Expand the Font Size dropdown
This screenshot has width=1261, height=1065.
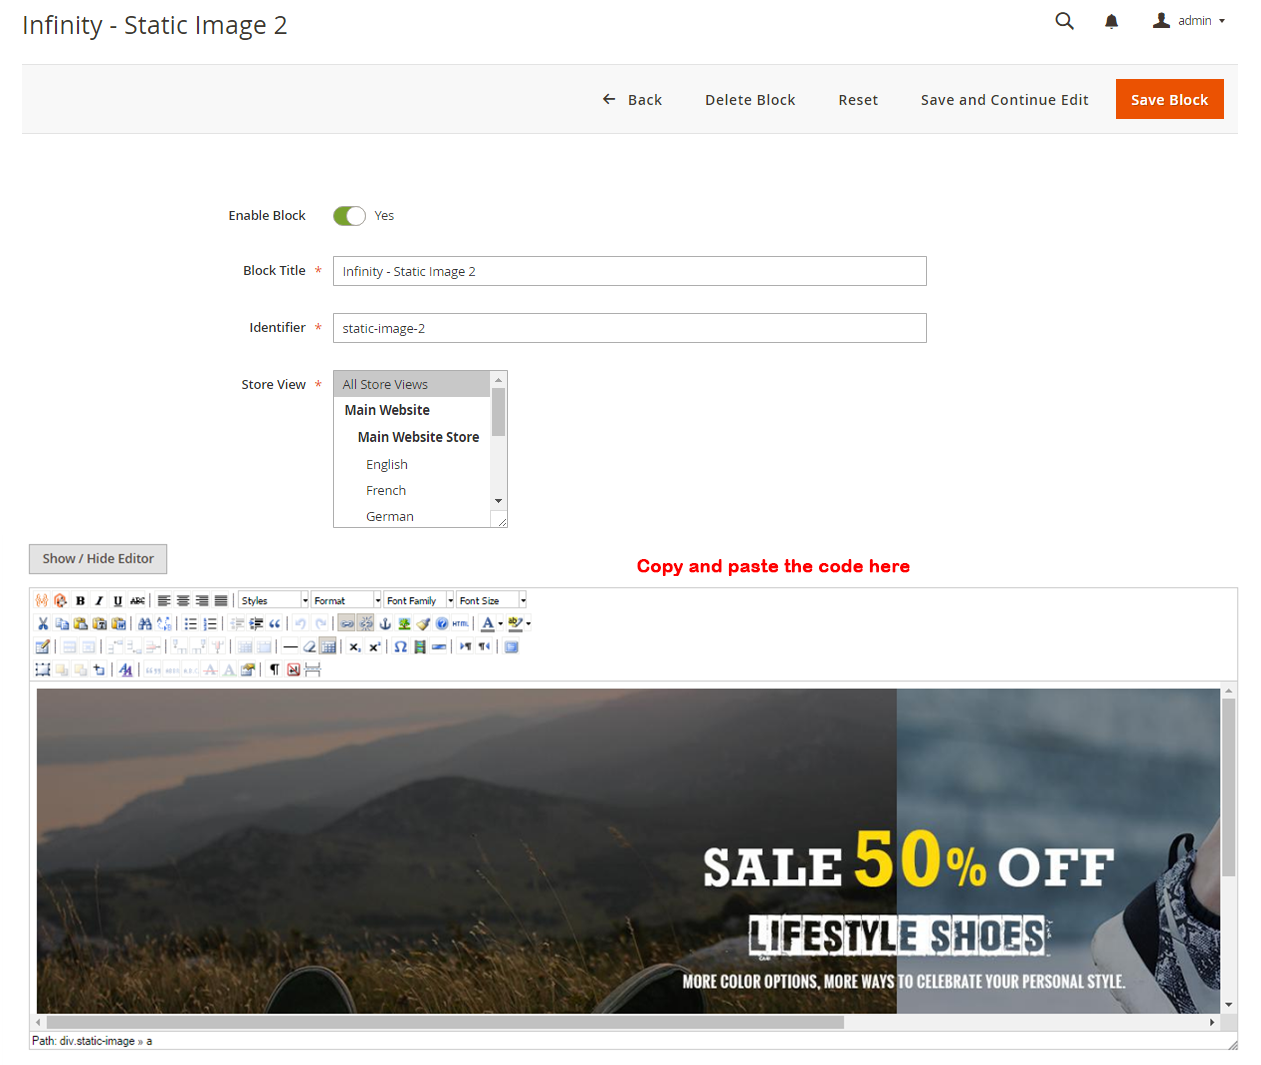coord(491,601)
